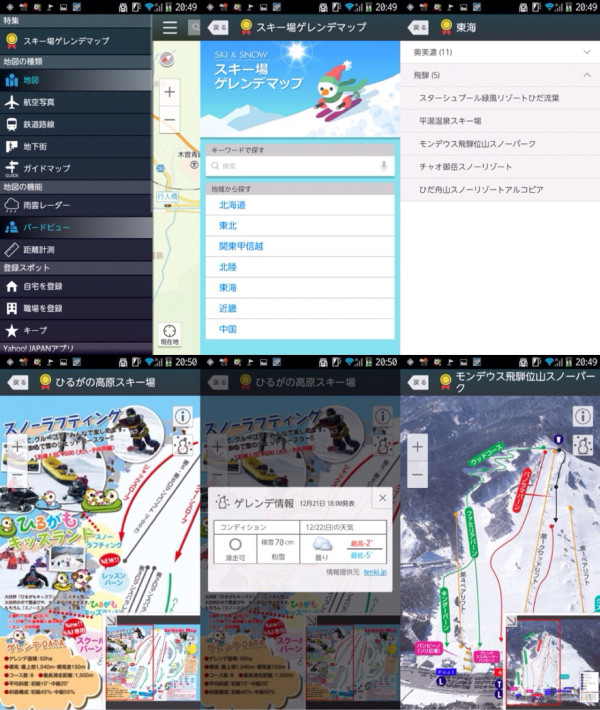Zoom in on the モンデウス slope map
This screenshot has width=600, height=710.
coord(418,447)
